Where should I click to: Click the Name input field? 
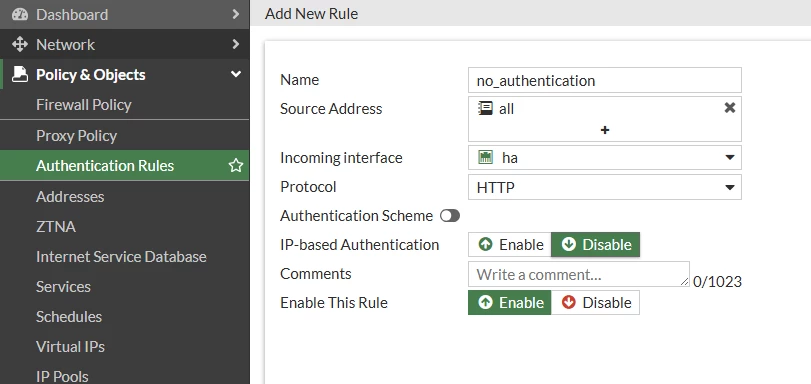click(x=605, y=80)
